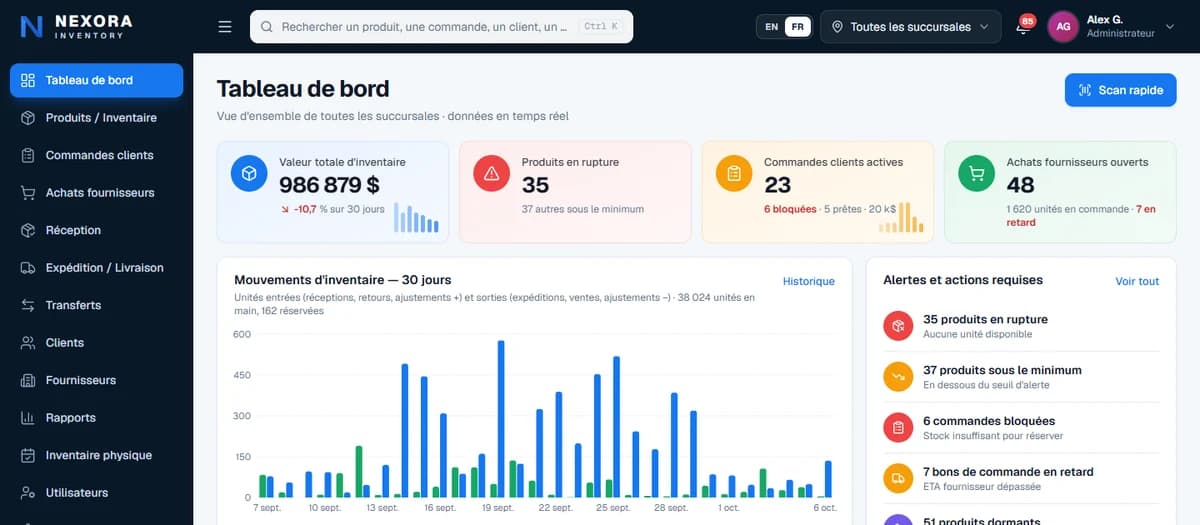Click the Expédition / Livraison truck icon
1200x525 pixels.
click(x=28, y=268)
